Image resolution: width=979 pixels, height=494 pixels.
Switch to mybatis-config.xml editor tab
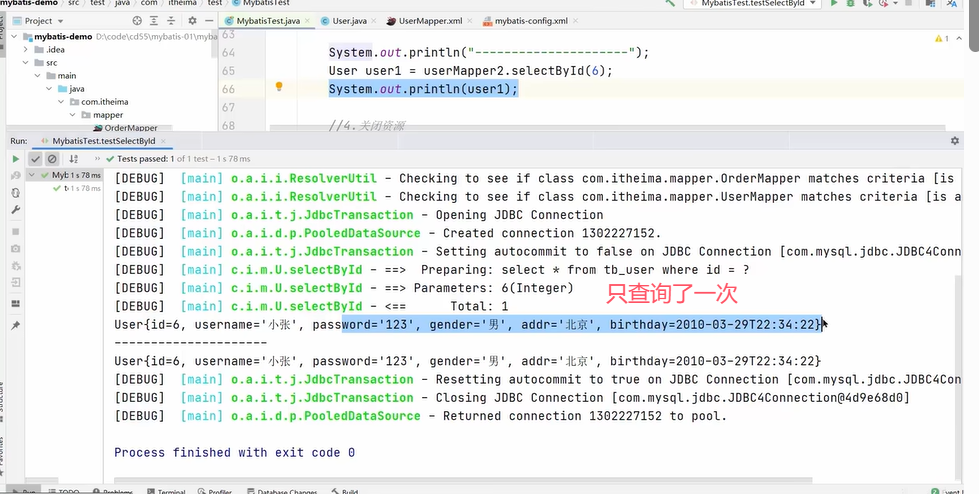531,21
